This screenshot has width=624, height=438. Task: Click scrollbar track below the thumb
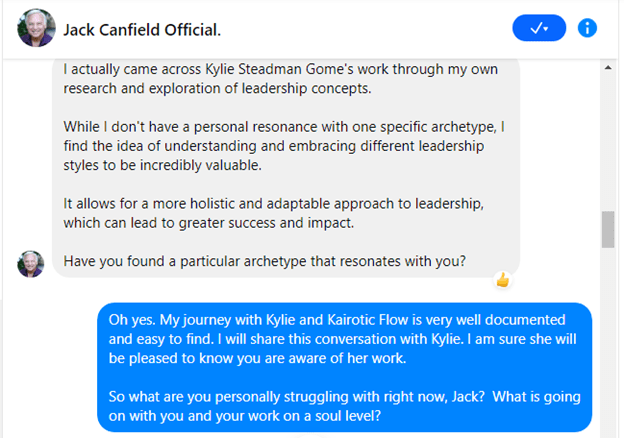tap(608, 340)
